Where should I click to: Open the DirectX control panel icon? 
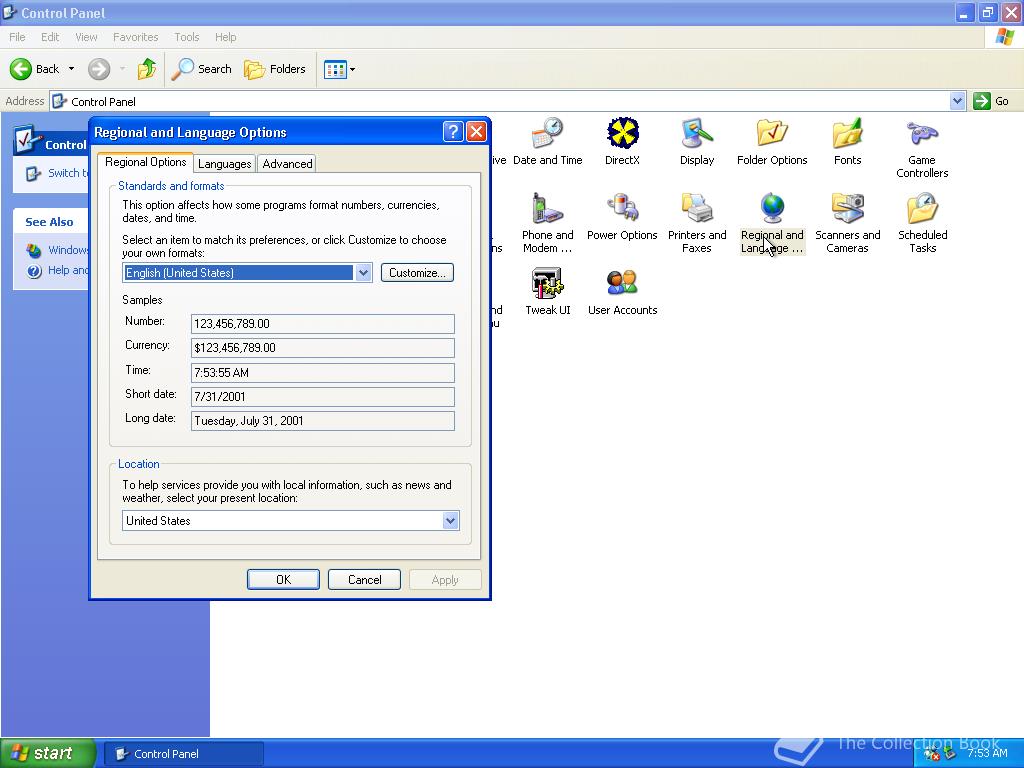coord(622,142)
